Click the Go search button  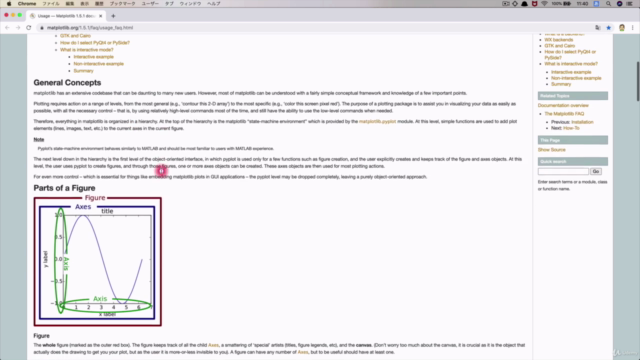(596, 171)
